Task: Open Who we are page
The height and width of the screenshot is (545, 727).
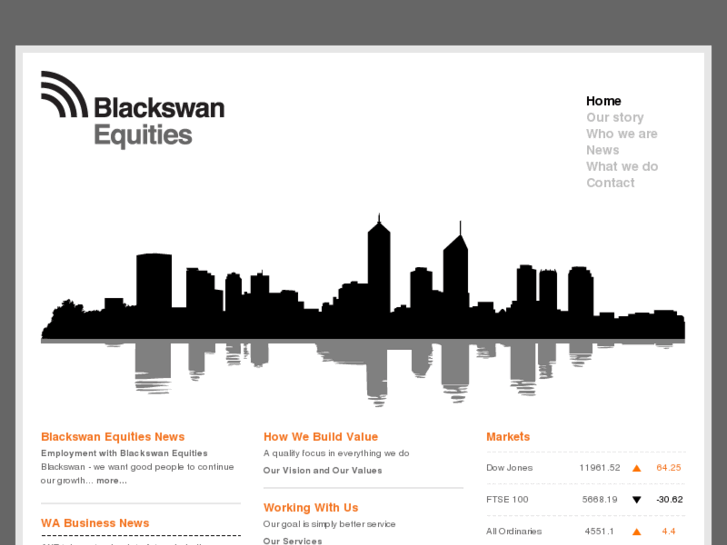Action: (x=622, y=134)
